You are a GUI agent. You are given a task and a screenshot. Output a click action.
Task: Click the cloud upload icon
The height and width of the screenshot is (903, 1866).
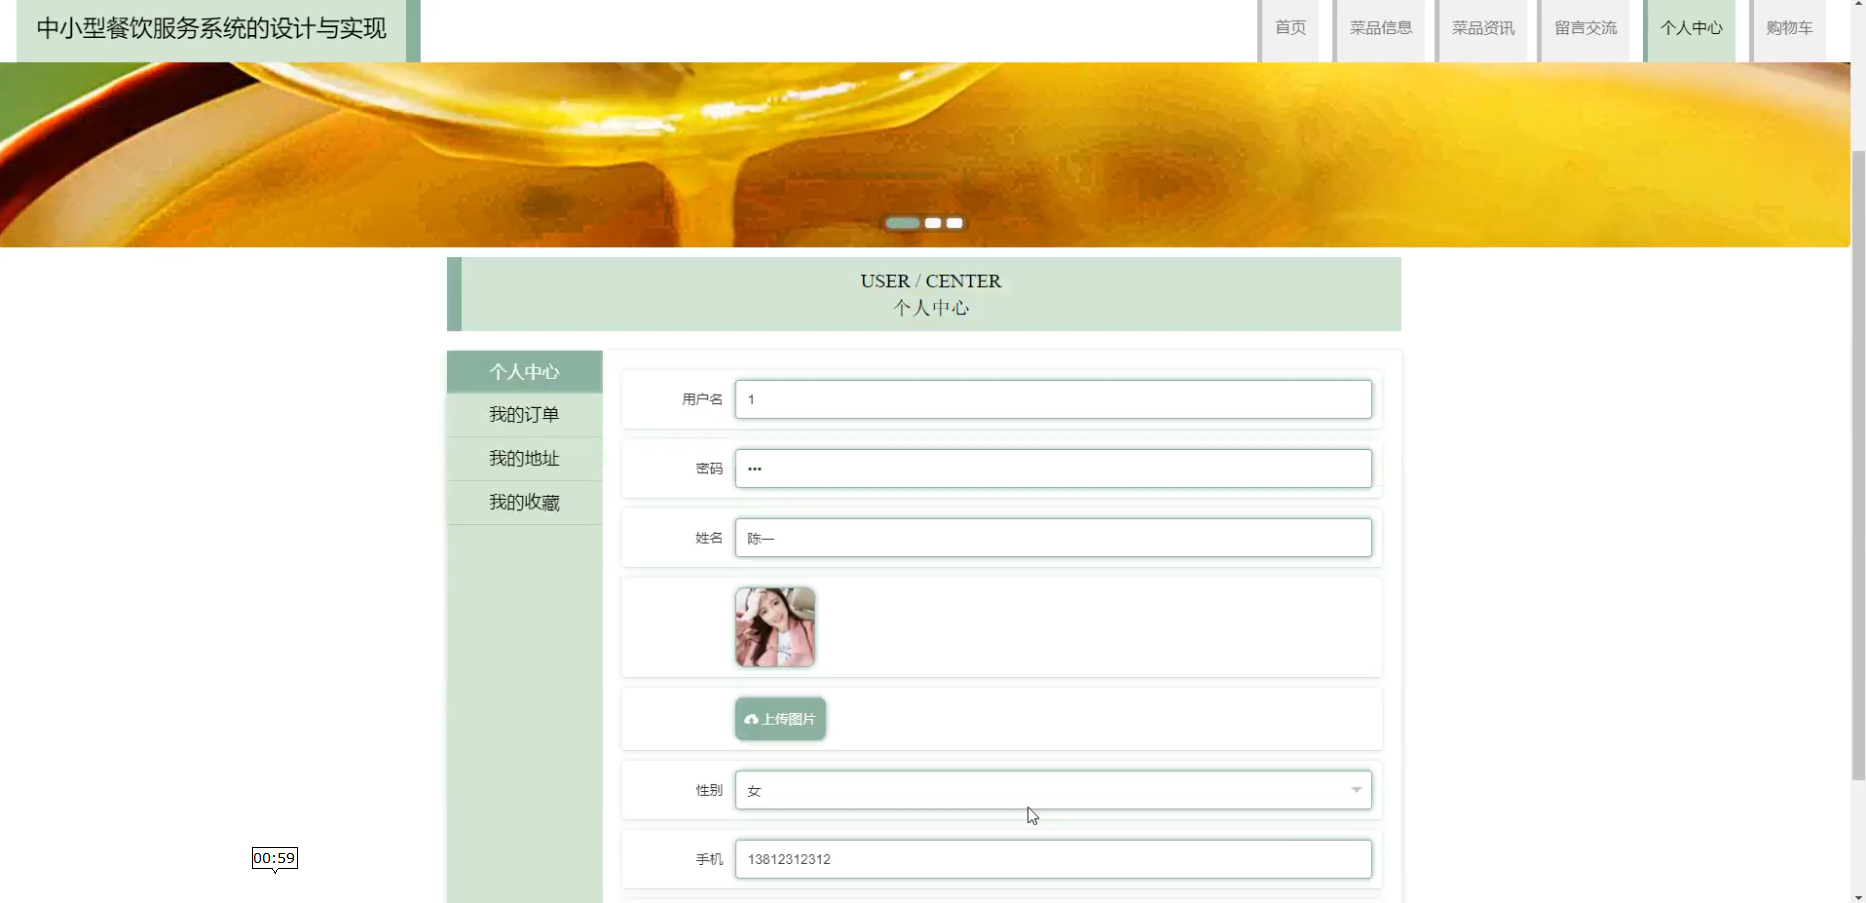[x=751, y=719]
